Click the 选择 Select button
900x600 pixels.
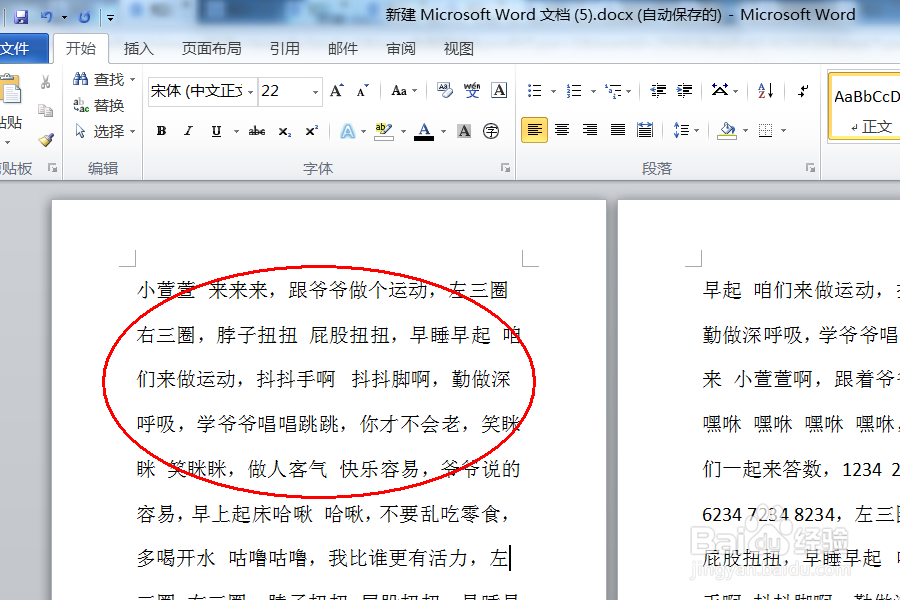tap(100, 131)
